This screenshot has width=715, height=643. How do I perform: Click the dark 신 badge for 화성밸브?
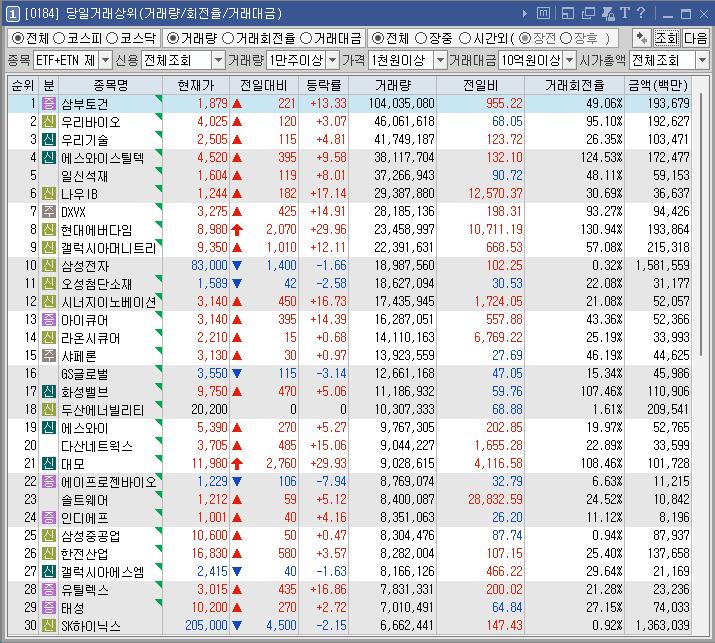[49, 392]
